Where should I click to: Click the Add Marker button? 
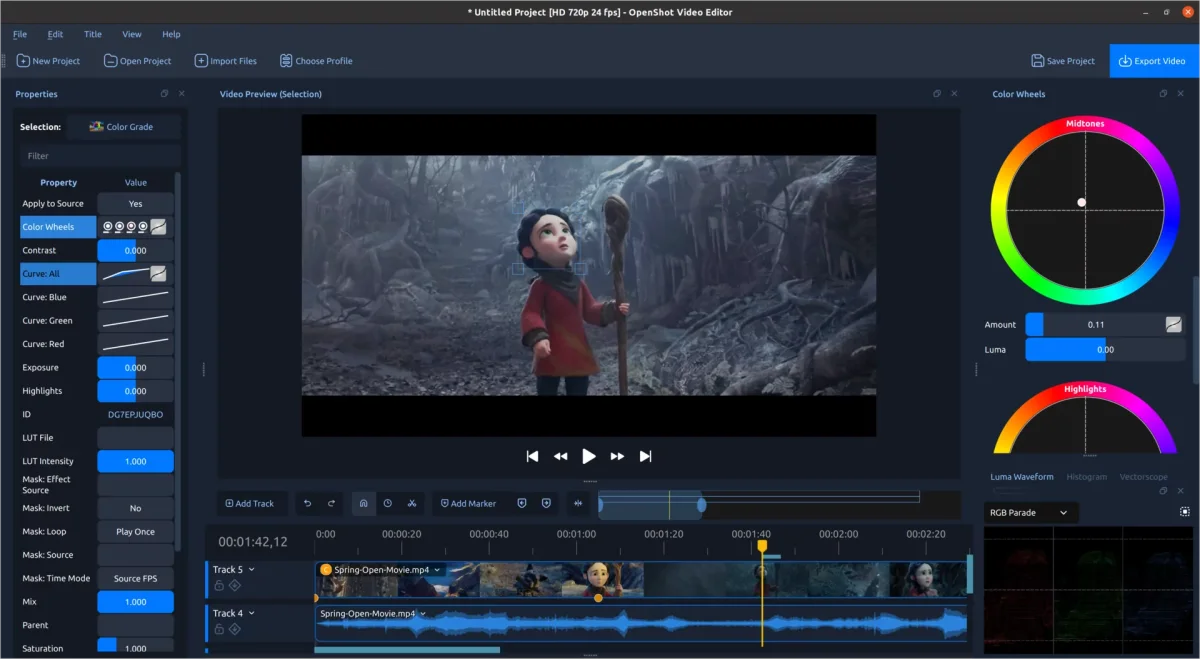click(468, 503)
